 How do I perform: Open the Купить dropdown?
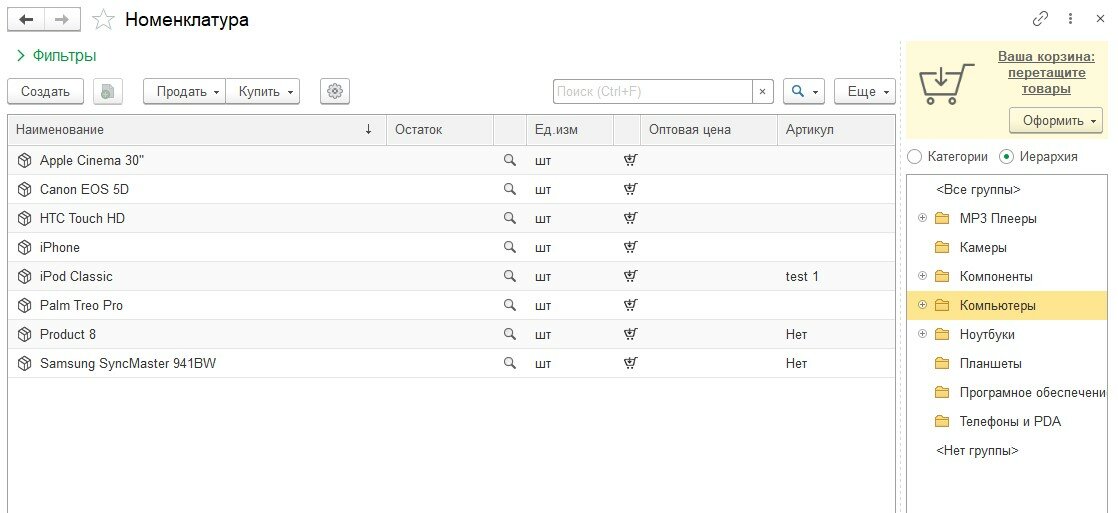262,91
